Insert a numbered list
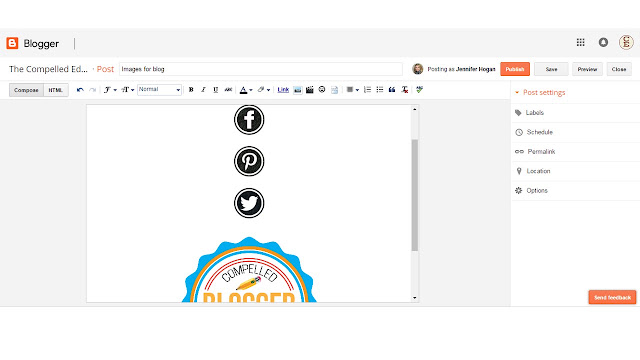Image resolution: width=640 pixels, height=360 pixels. click(x=367, y=90)
